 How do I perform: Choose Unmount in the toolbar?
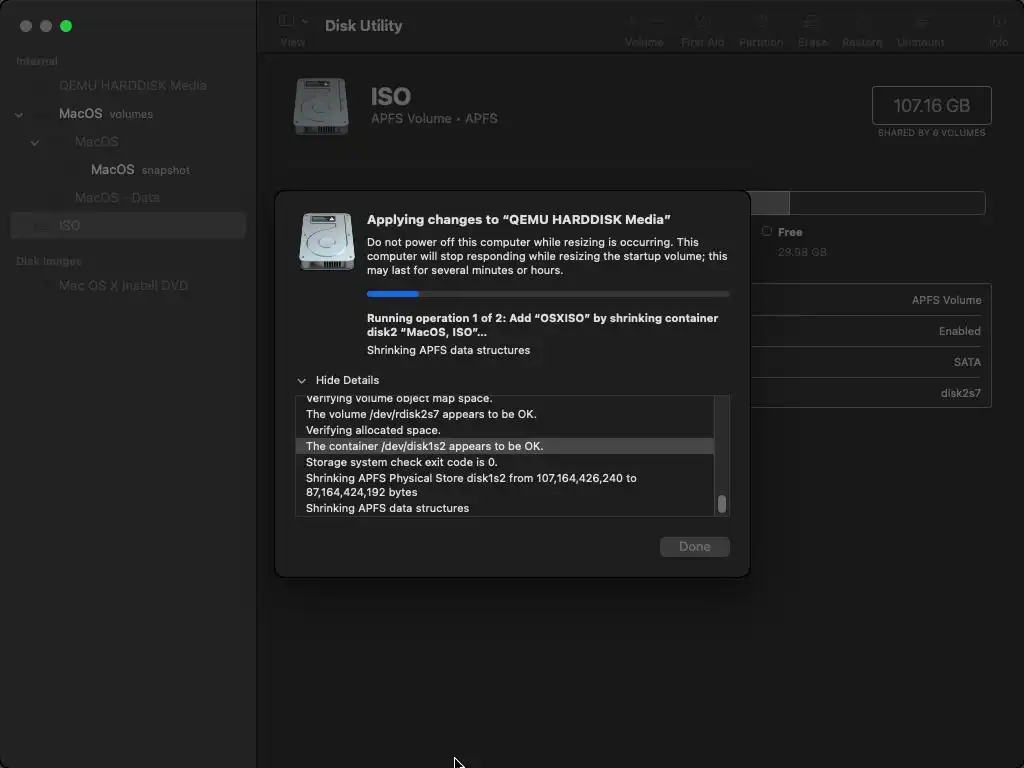click(920, 31)
